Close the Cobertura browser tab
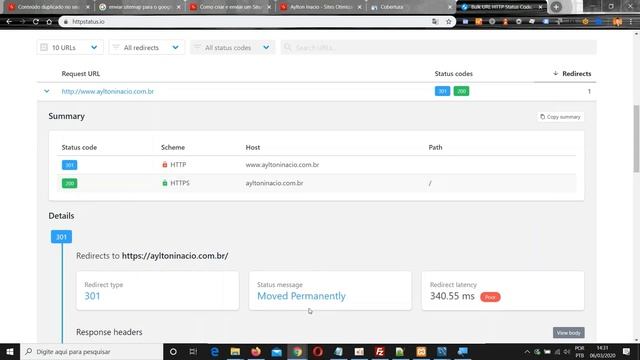The image size is (640, 360). (449, 7)
